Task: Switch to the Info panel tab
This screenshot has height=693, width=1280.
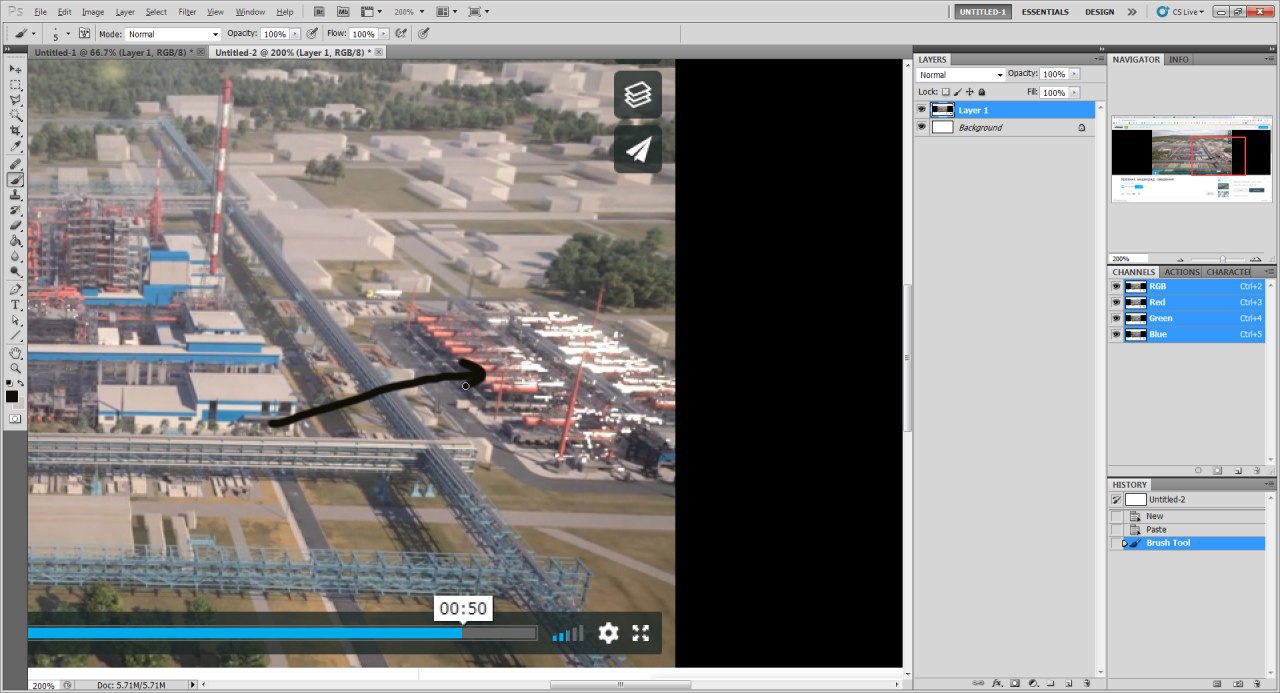Action: coord(1179,60)
